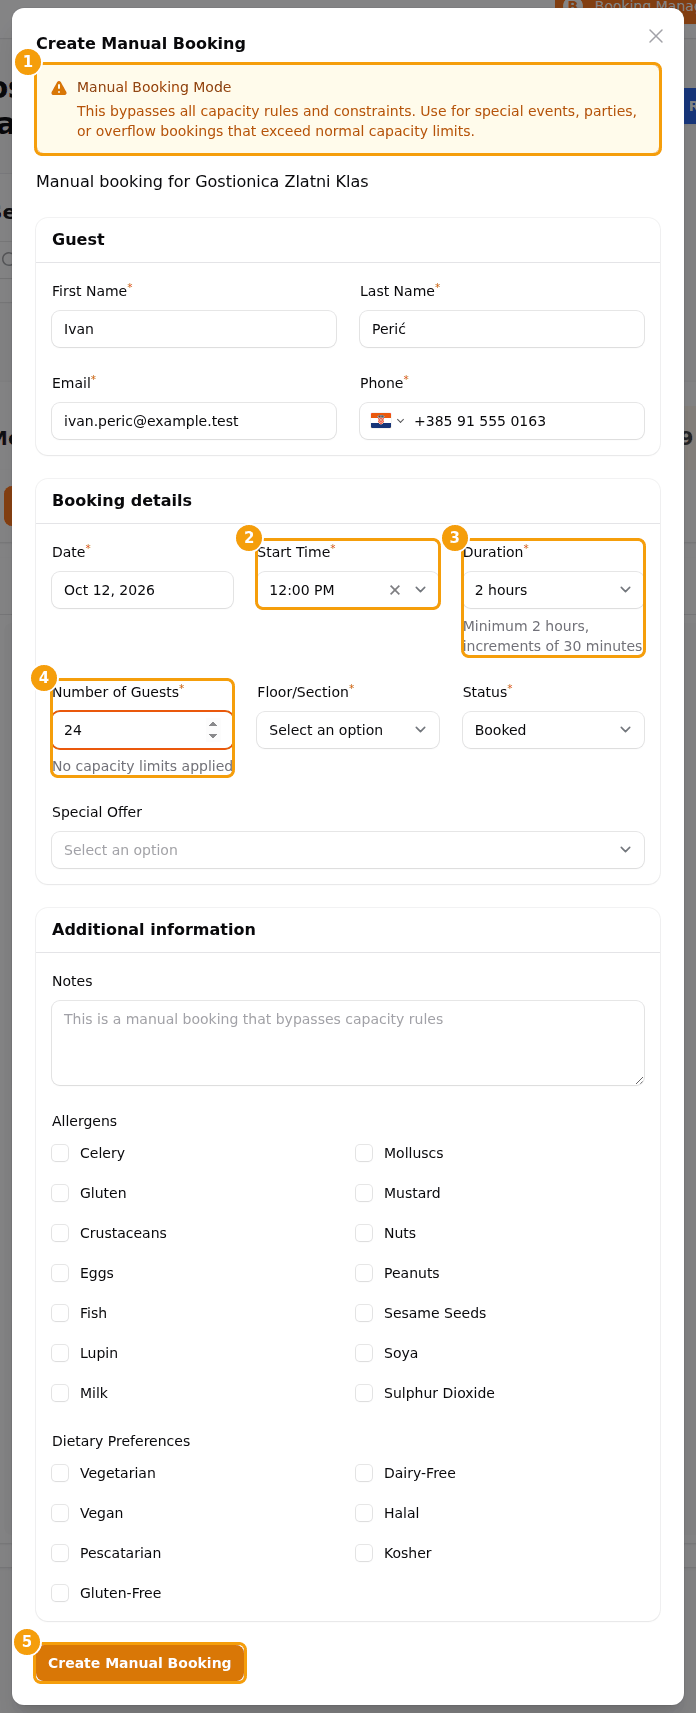This screenshot has height=1713, width=696.
Task: Open the Status dropdown showing Booked
Action: point(553,730)
